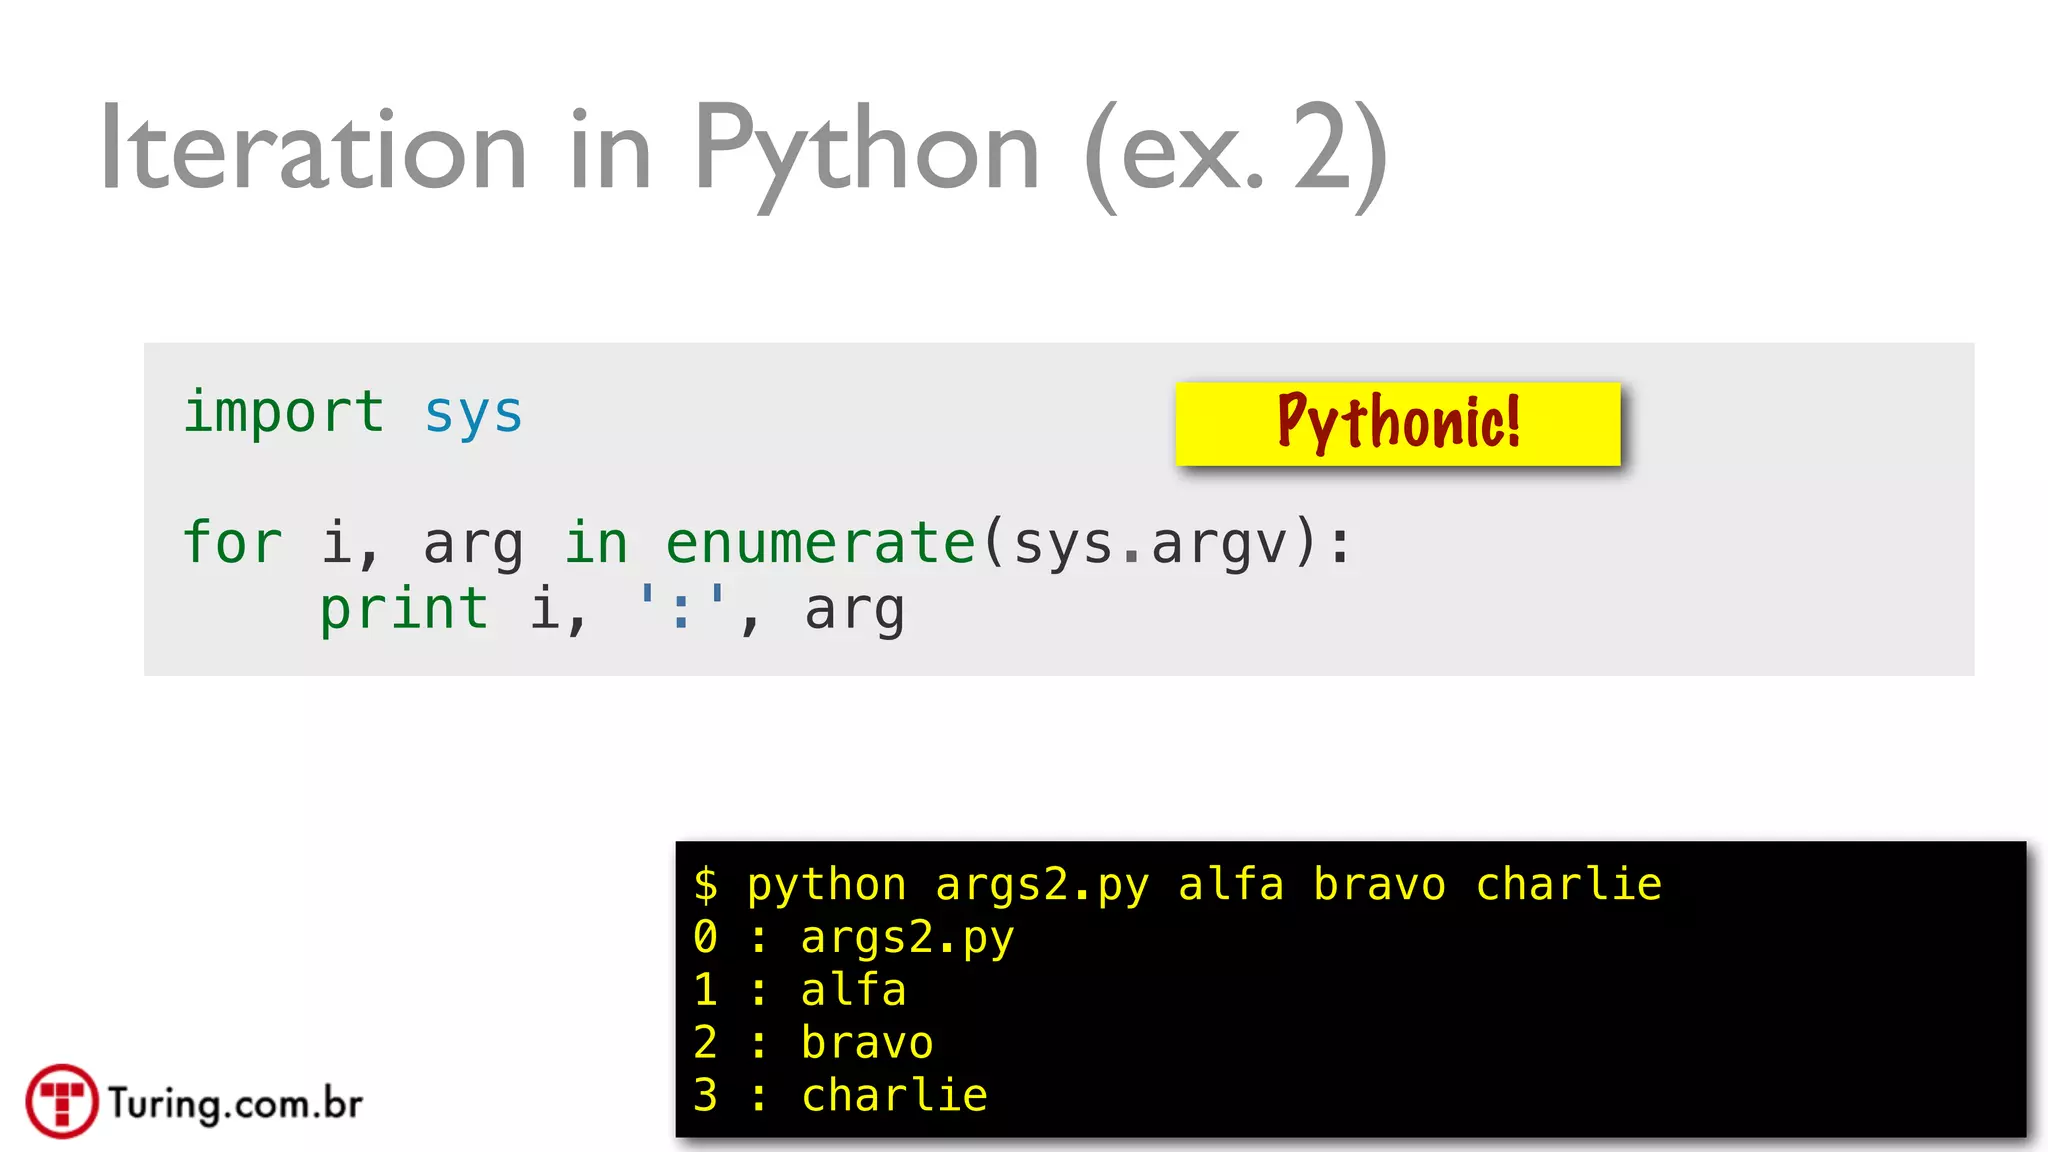Click the output line '1 : alfa'

pos(800,990)
